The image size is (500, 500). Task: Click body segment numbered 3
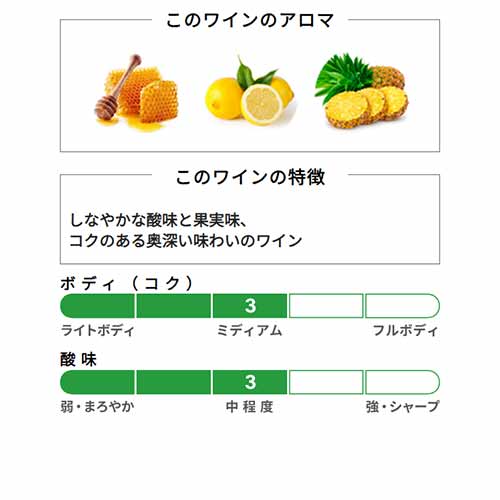point(250,306)
